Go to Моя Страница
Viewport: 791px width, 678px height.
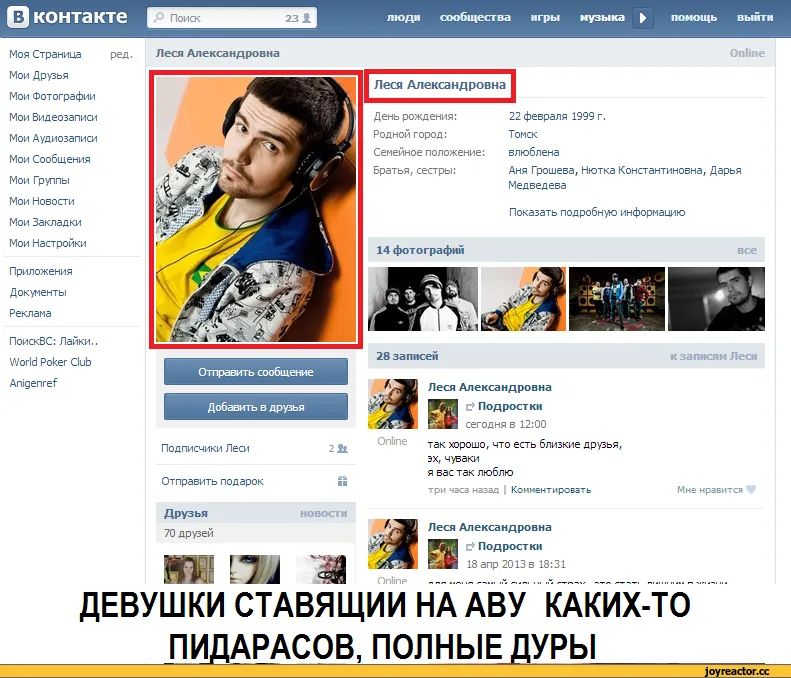(x=45, y=54)
